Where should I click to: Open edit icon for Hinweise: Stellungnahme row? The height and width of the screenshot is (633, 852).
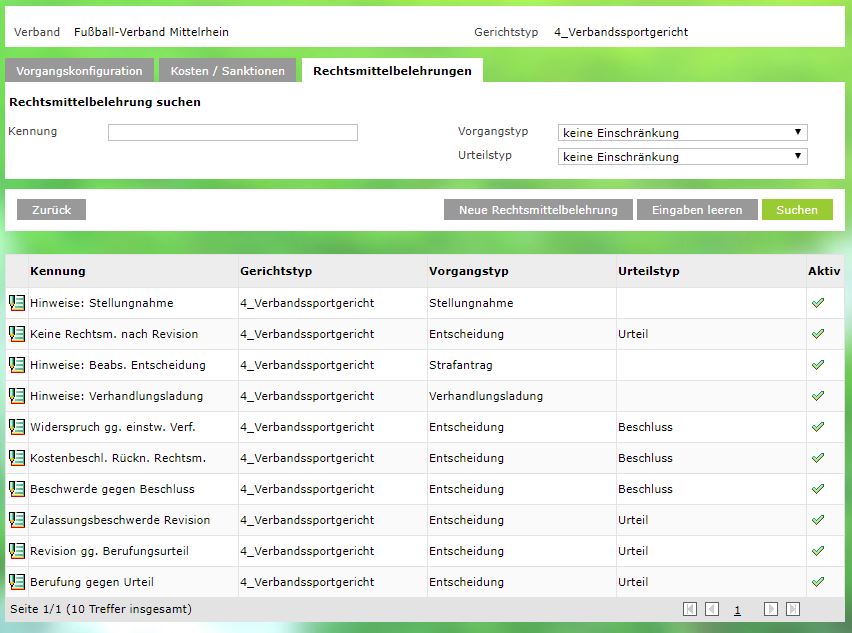[x=17, y=303]
